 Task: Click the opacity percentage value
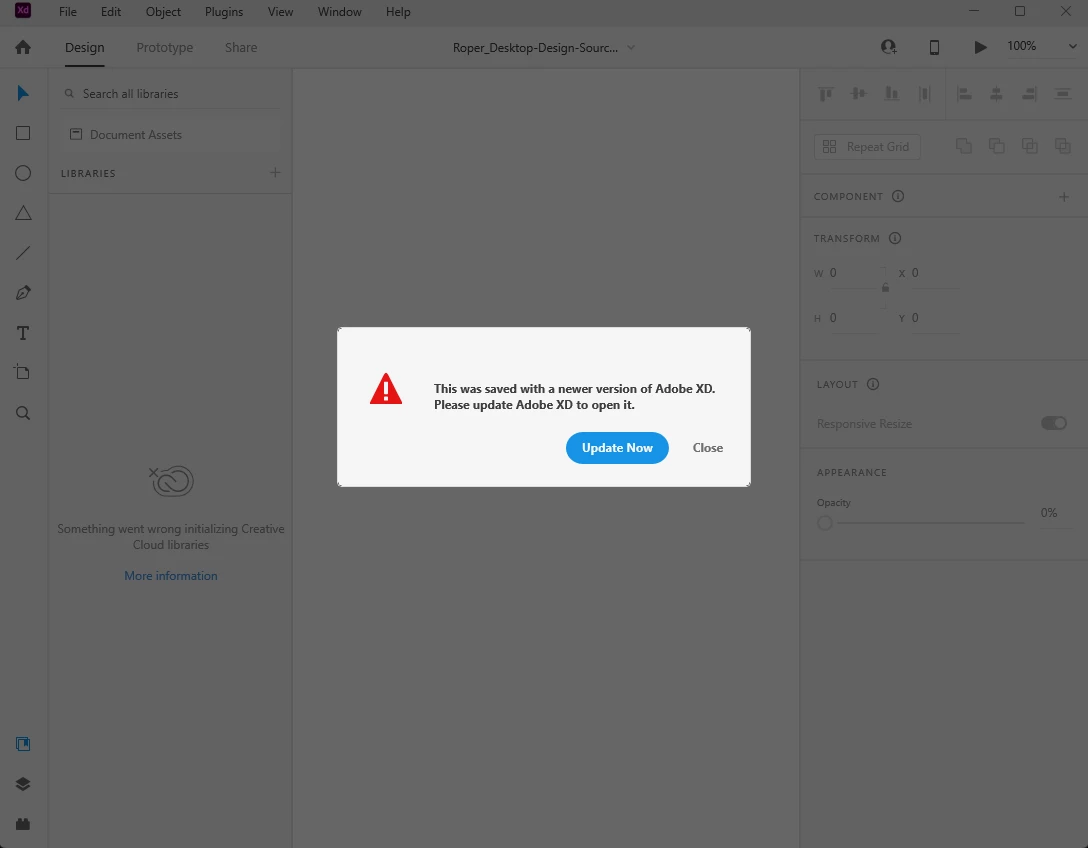(1048, 513)
